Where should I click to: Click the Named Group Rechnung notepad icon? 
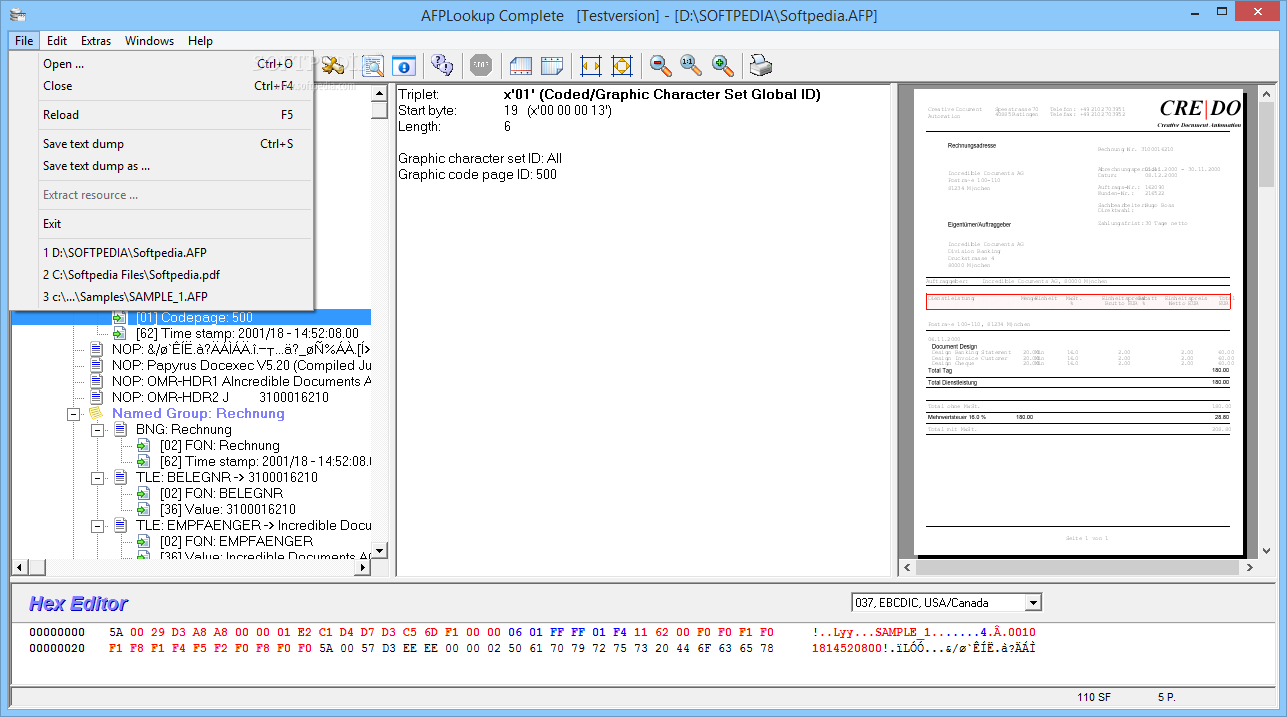coord(96,413)
